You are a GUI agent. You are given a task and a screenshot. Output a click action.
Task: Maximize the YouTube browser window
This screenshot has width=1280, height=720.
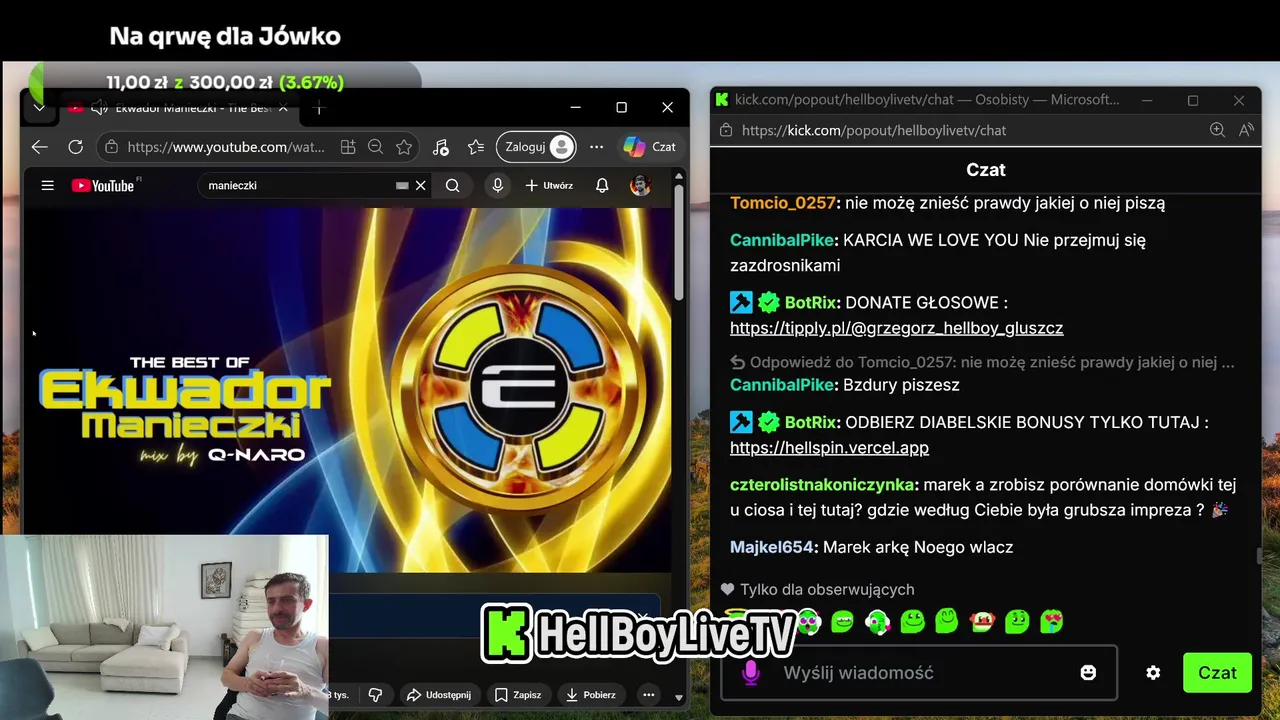pos(621,107)
